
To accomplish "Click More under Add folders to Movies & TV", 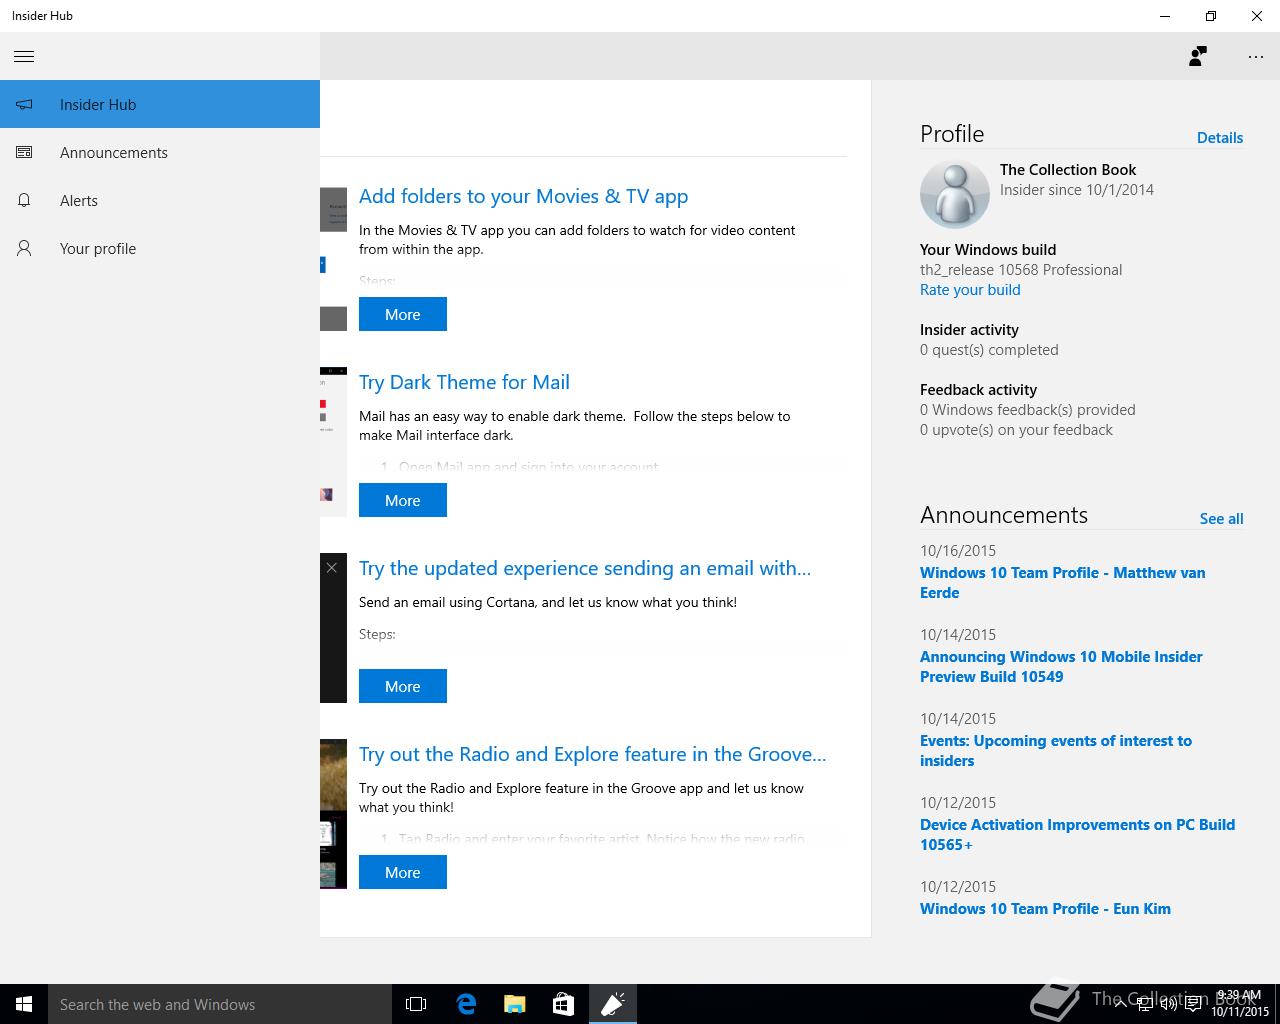I will [x=403, y=314].
